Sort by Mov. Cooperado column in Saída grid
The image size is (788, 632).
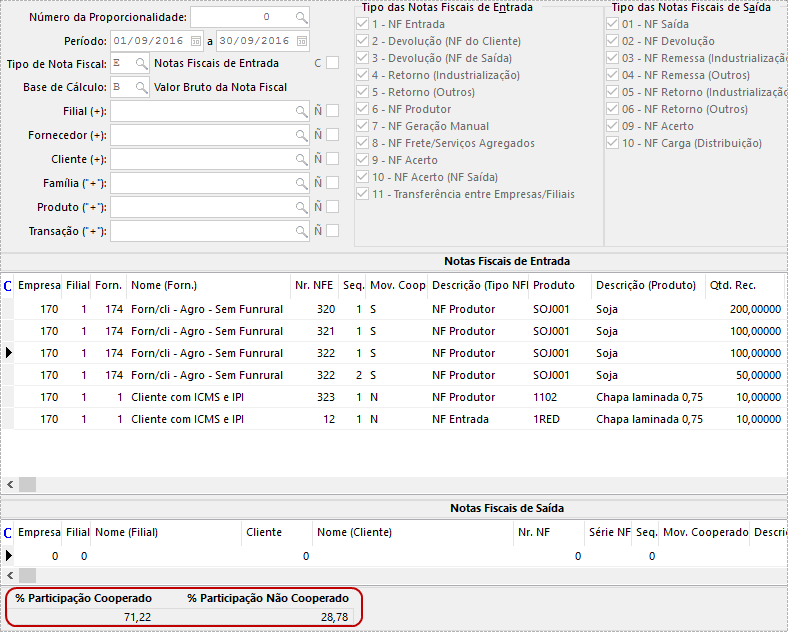pos(705,533)
